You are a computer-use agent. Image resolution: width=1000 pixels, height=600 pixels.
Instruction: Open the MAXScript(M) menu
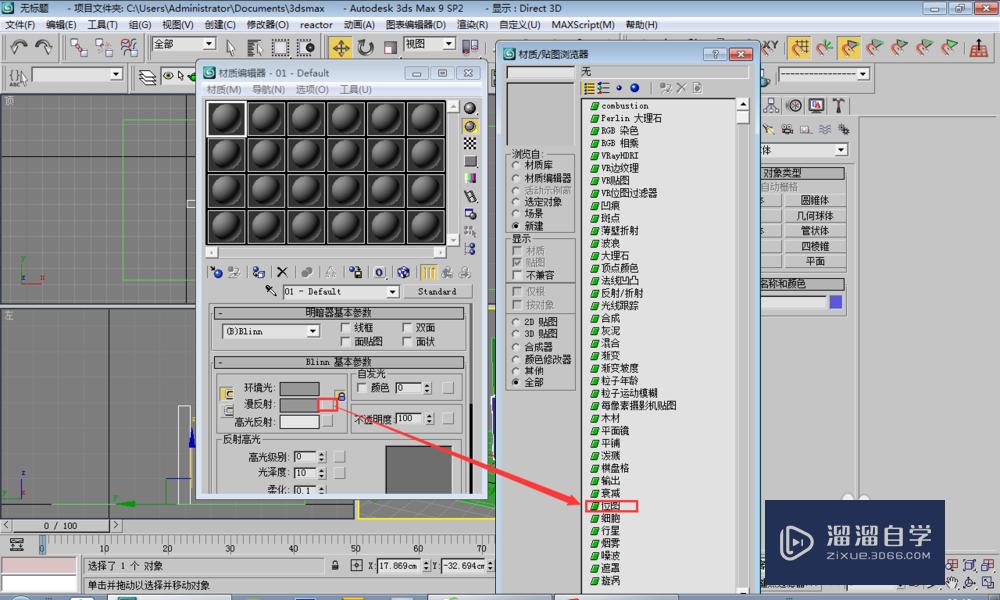click(583, 24)
